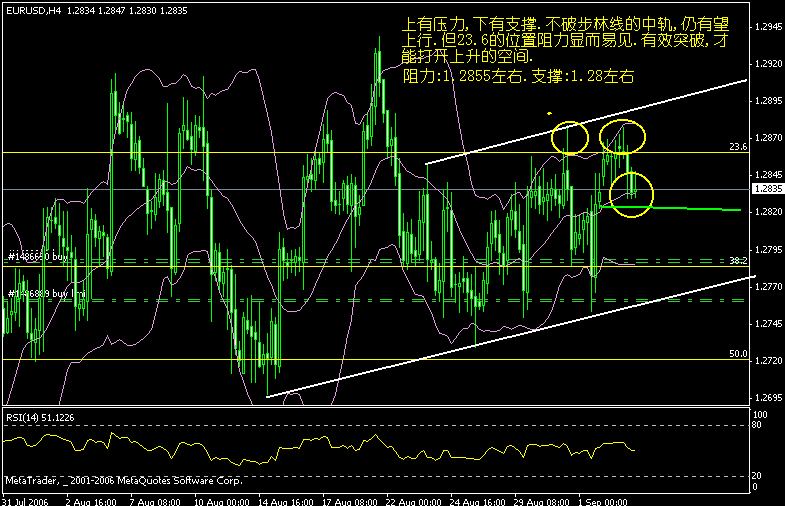Click the 1.2745 price axis label
This screenshot has height=506, width=785.
click(768, 323)
